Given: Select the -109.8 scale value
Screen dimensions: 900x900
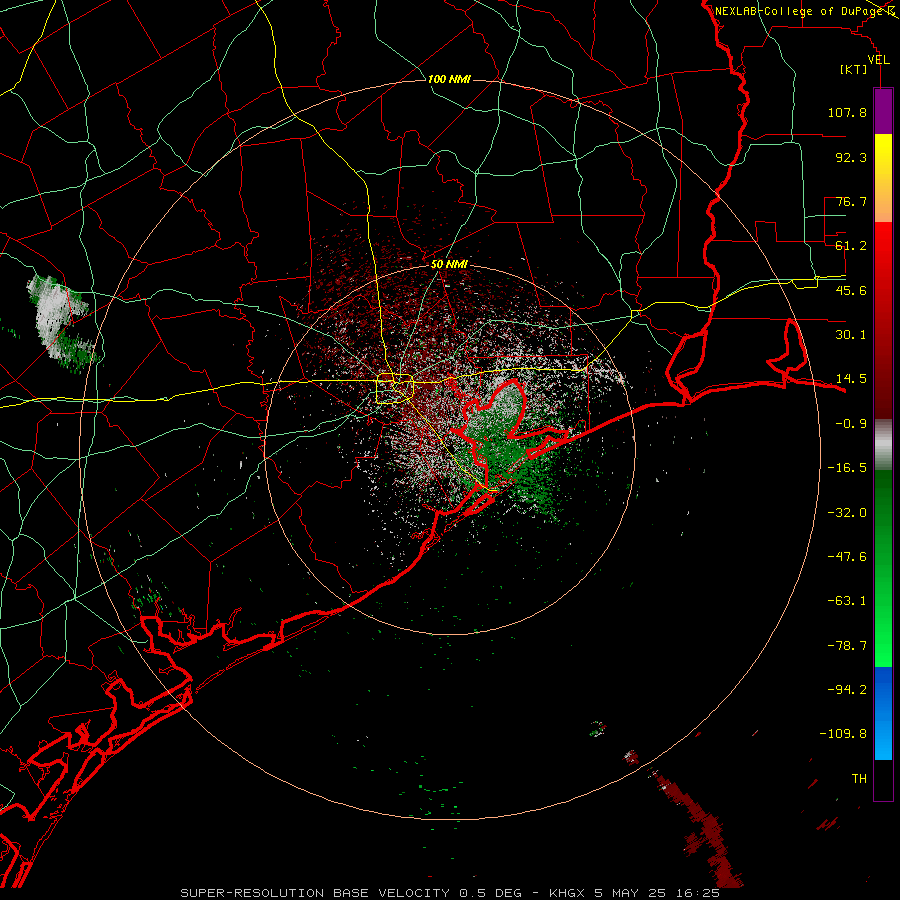Looking at the screenshot, I should (x=843, y=734).
